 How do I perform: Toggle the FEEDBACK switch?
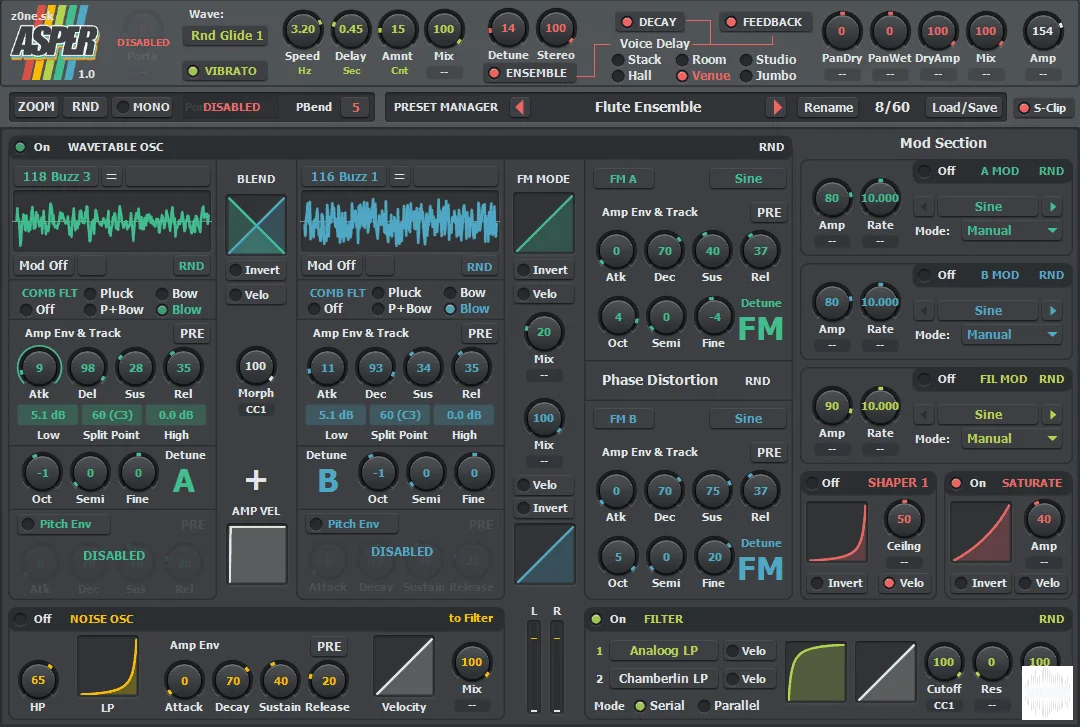tap(765, 22)
